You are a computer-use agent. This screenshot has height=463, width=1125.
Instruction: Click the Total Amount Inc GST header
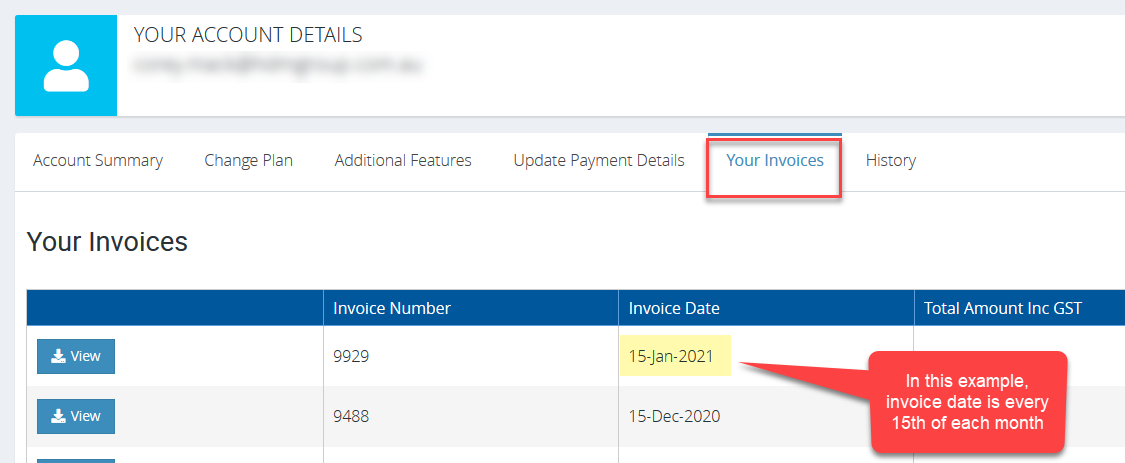pos(1003,308)
